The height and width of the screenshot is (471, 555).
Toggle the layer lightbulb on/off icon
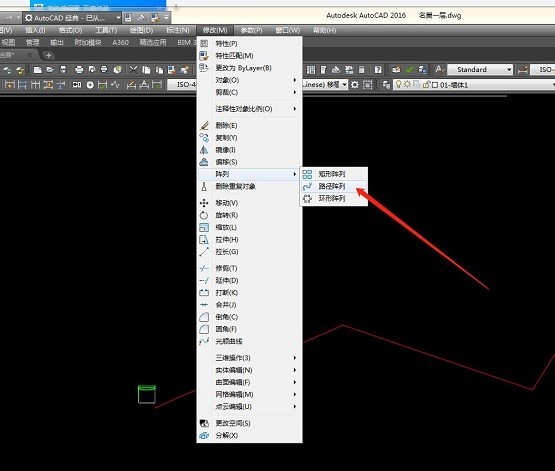[399, 85]
